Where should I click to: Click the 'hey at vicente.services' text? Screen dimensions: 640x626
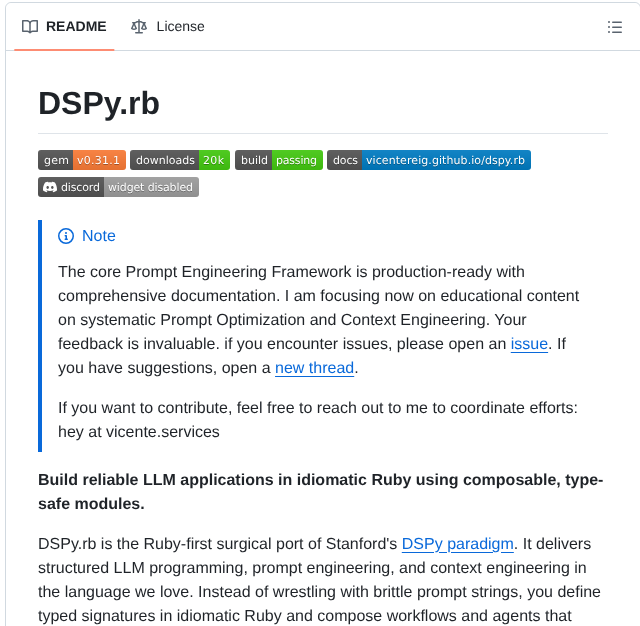tap(139, 432)
